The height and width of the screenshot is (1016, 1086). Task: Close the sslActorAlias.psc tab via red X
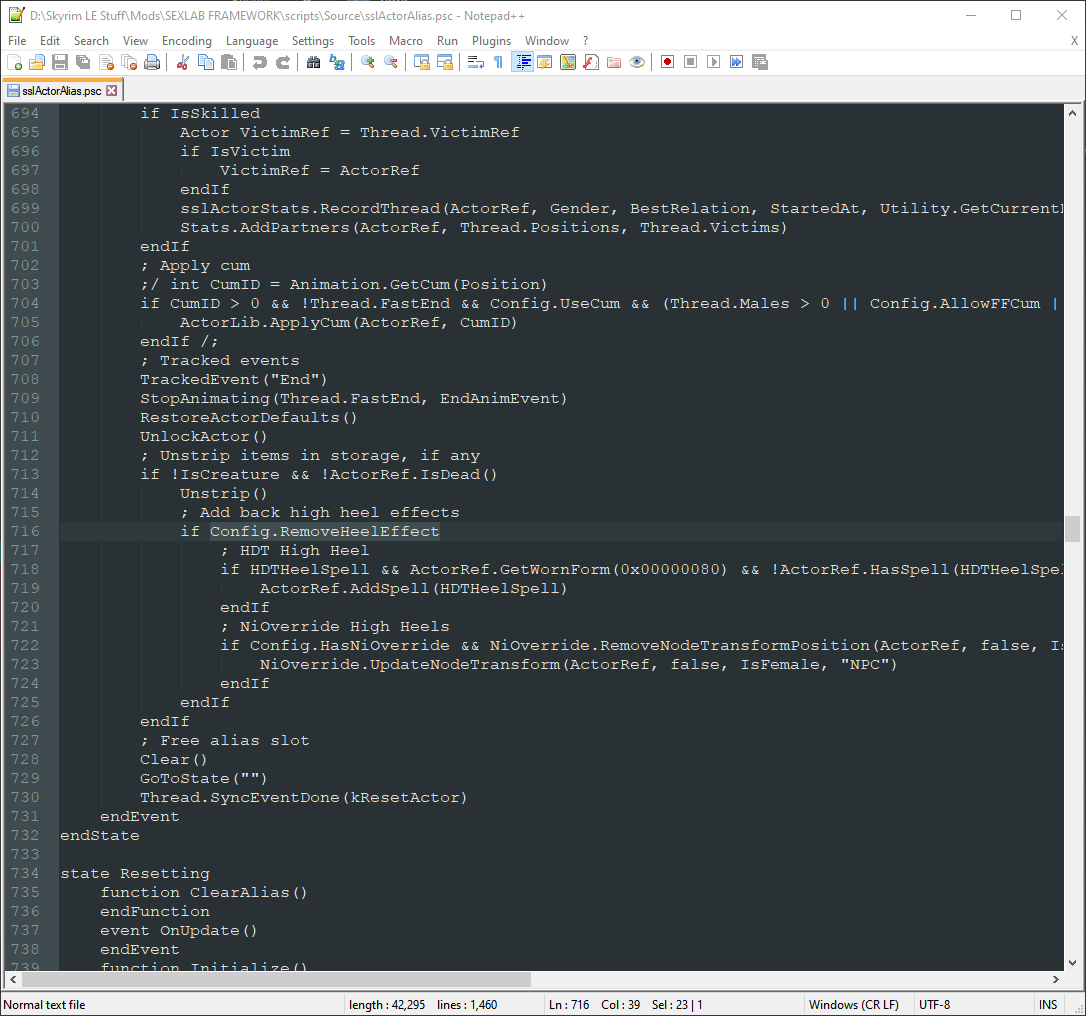click(x=112, y=91)
